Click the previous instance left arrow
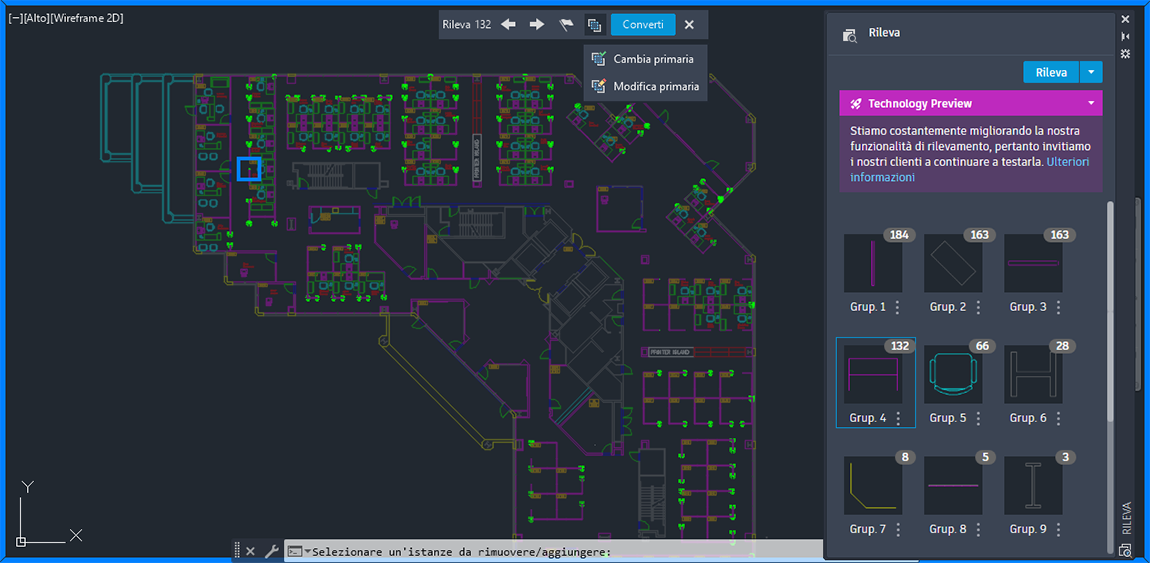Viewport: 1150px width, 563px height. pos(508,24)
